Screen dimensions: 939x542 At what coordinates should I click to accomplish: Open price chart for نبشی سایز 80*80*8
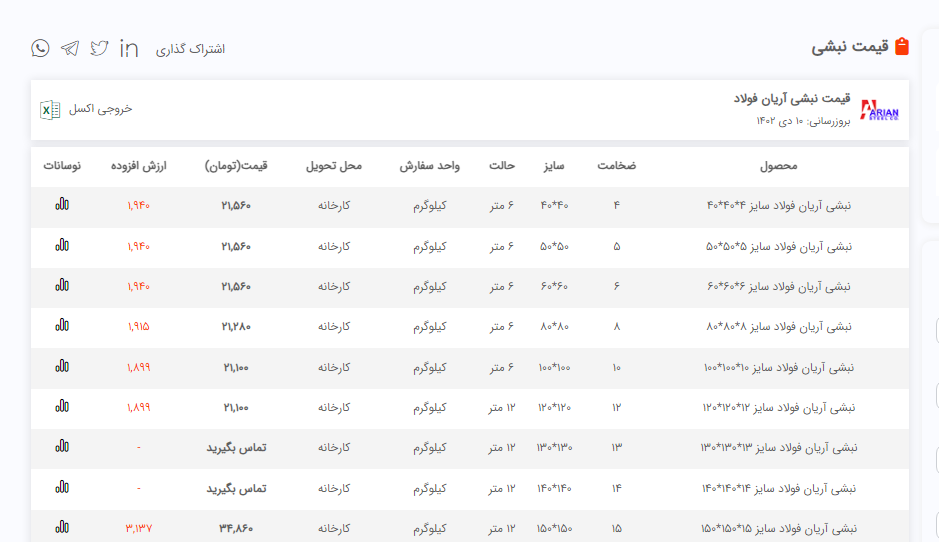(62, 326)
